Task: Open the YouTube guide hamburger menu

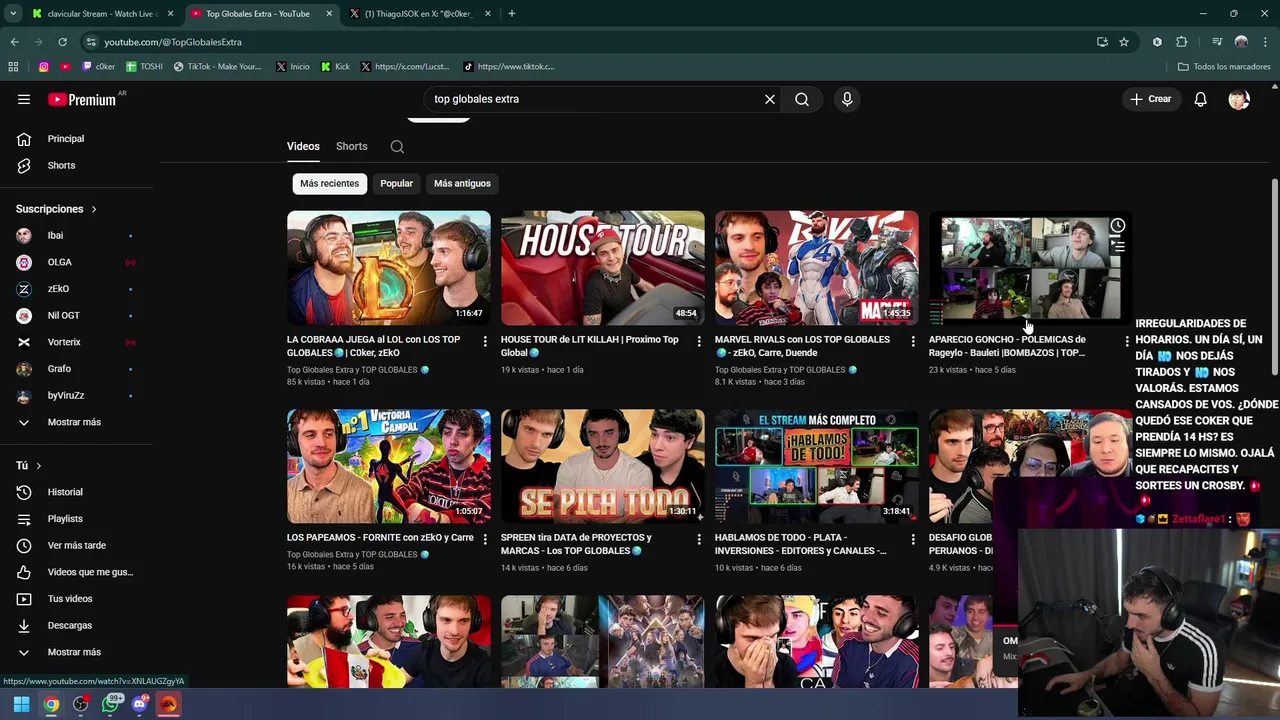Action: pos(24,99)
